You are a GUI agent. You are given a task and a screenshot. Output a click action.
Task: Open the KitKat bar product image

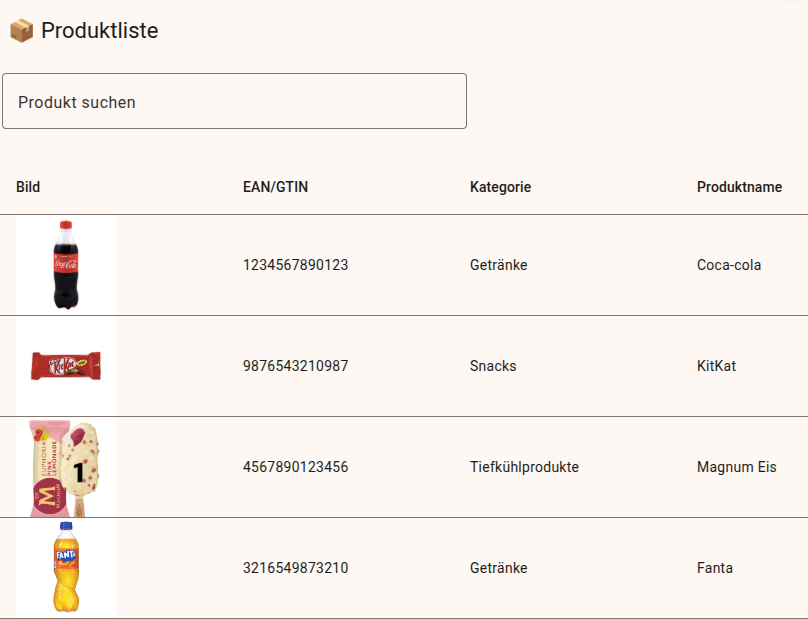tap(66, 366)
